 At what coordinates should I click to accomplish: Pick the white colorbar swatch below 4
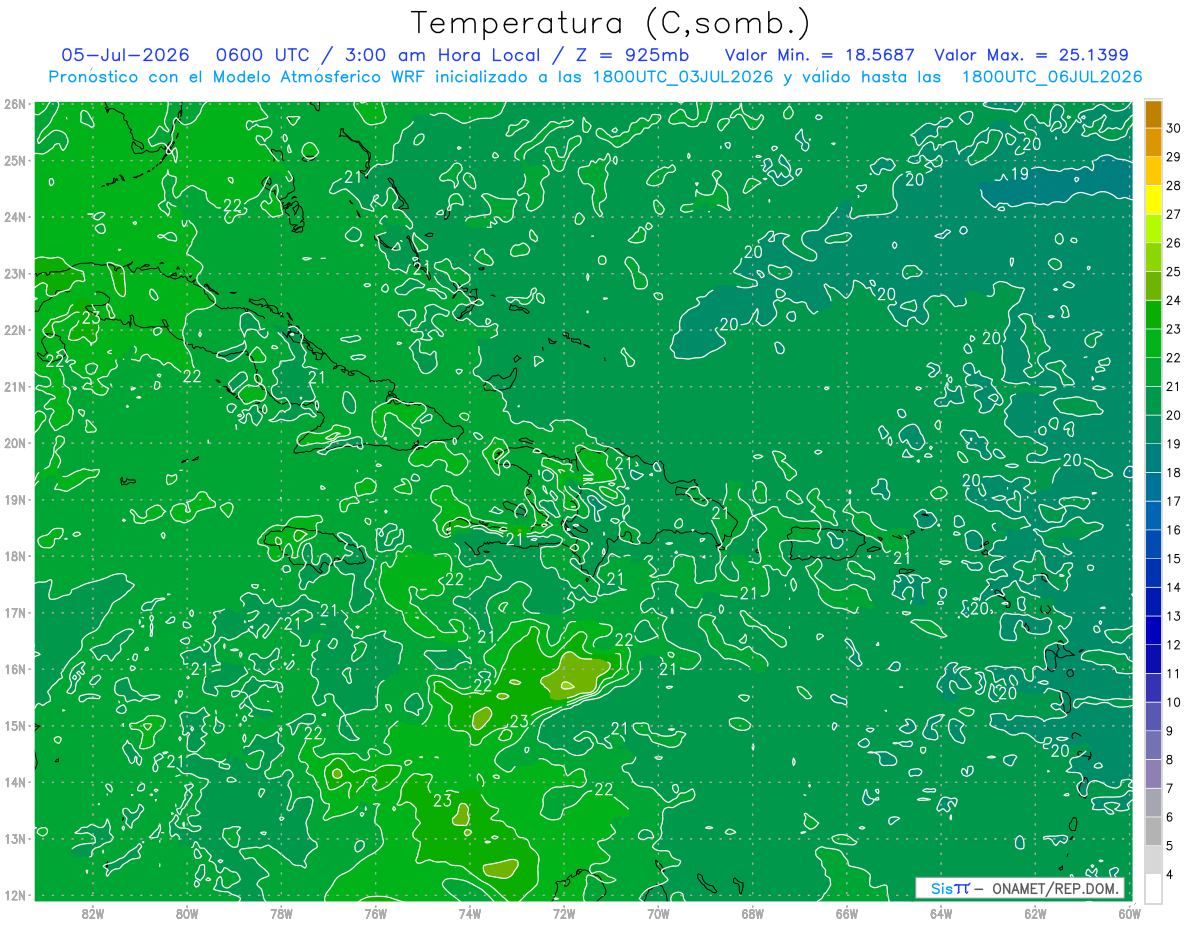1153,888
